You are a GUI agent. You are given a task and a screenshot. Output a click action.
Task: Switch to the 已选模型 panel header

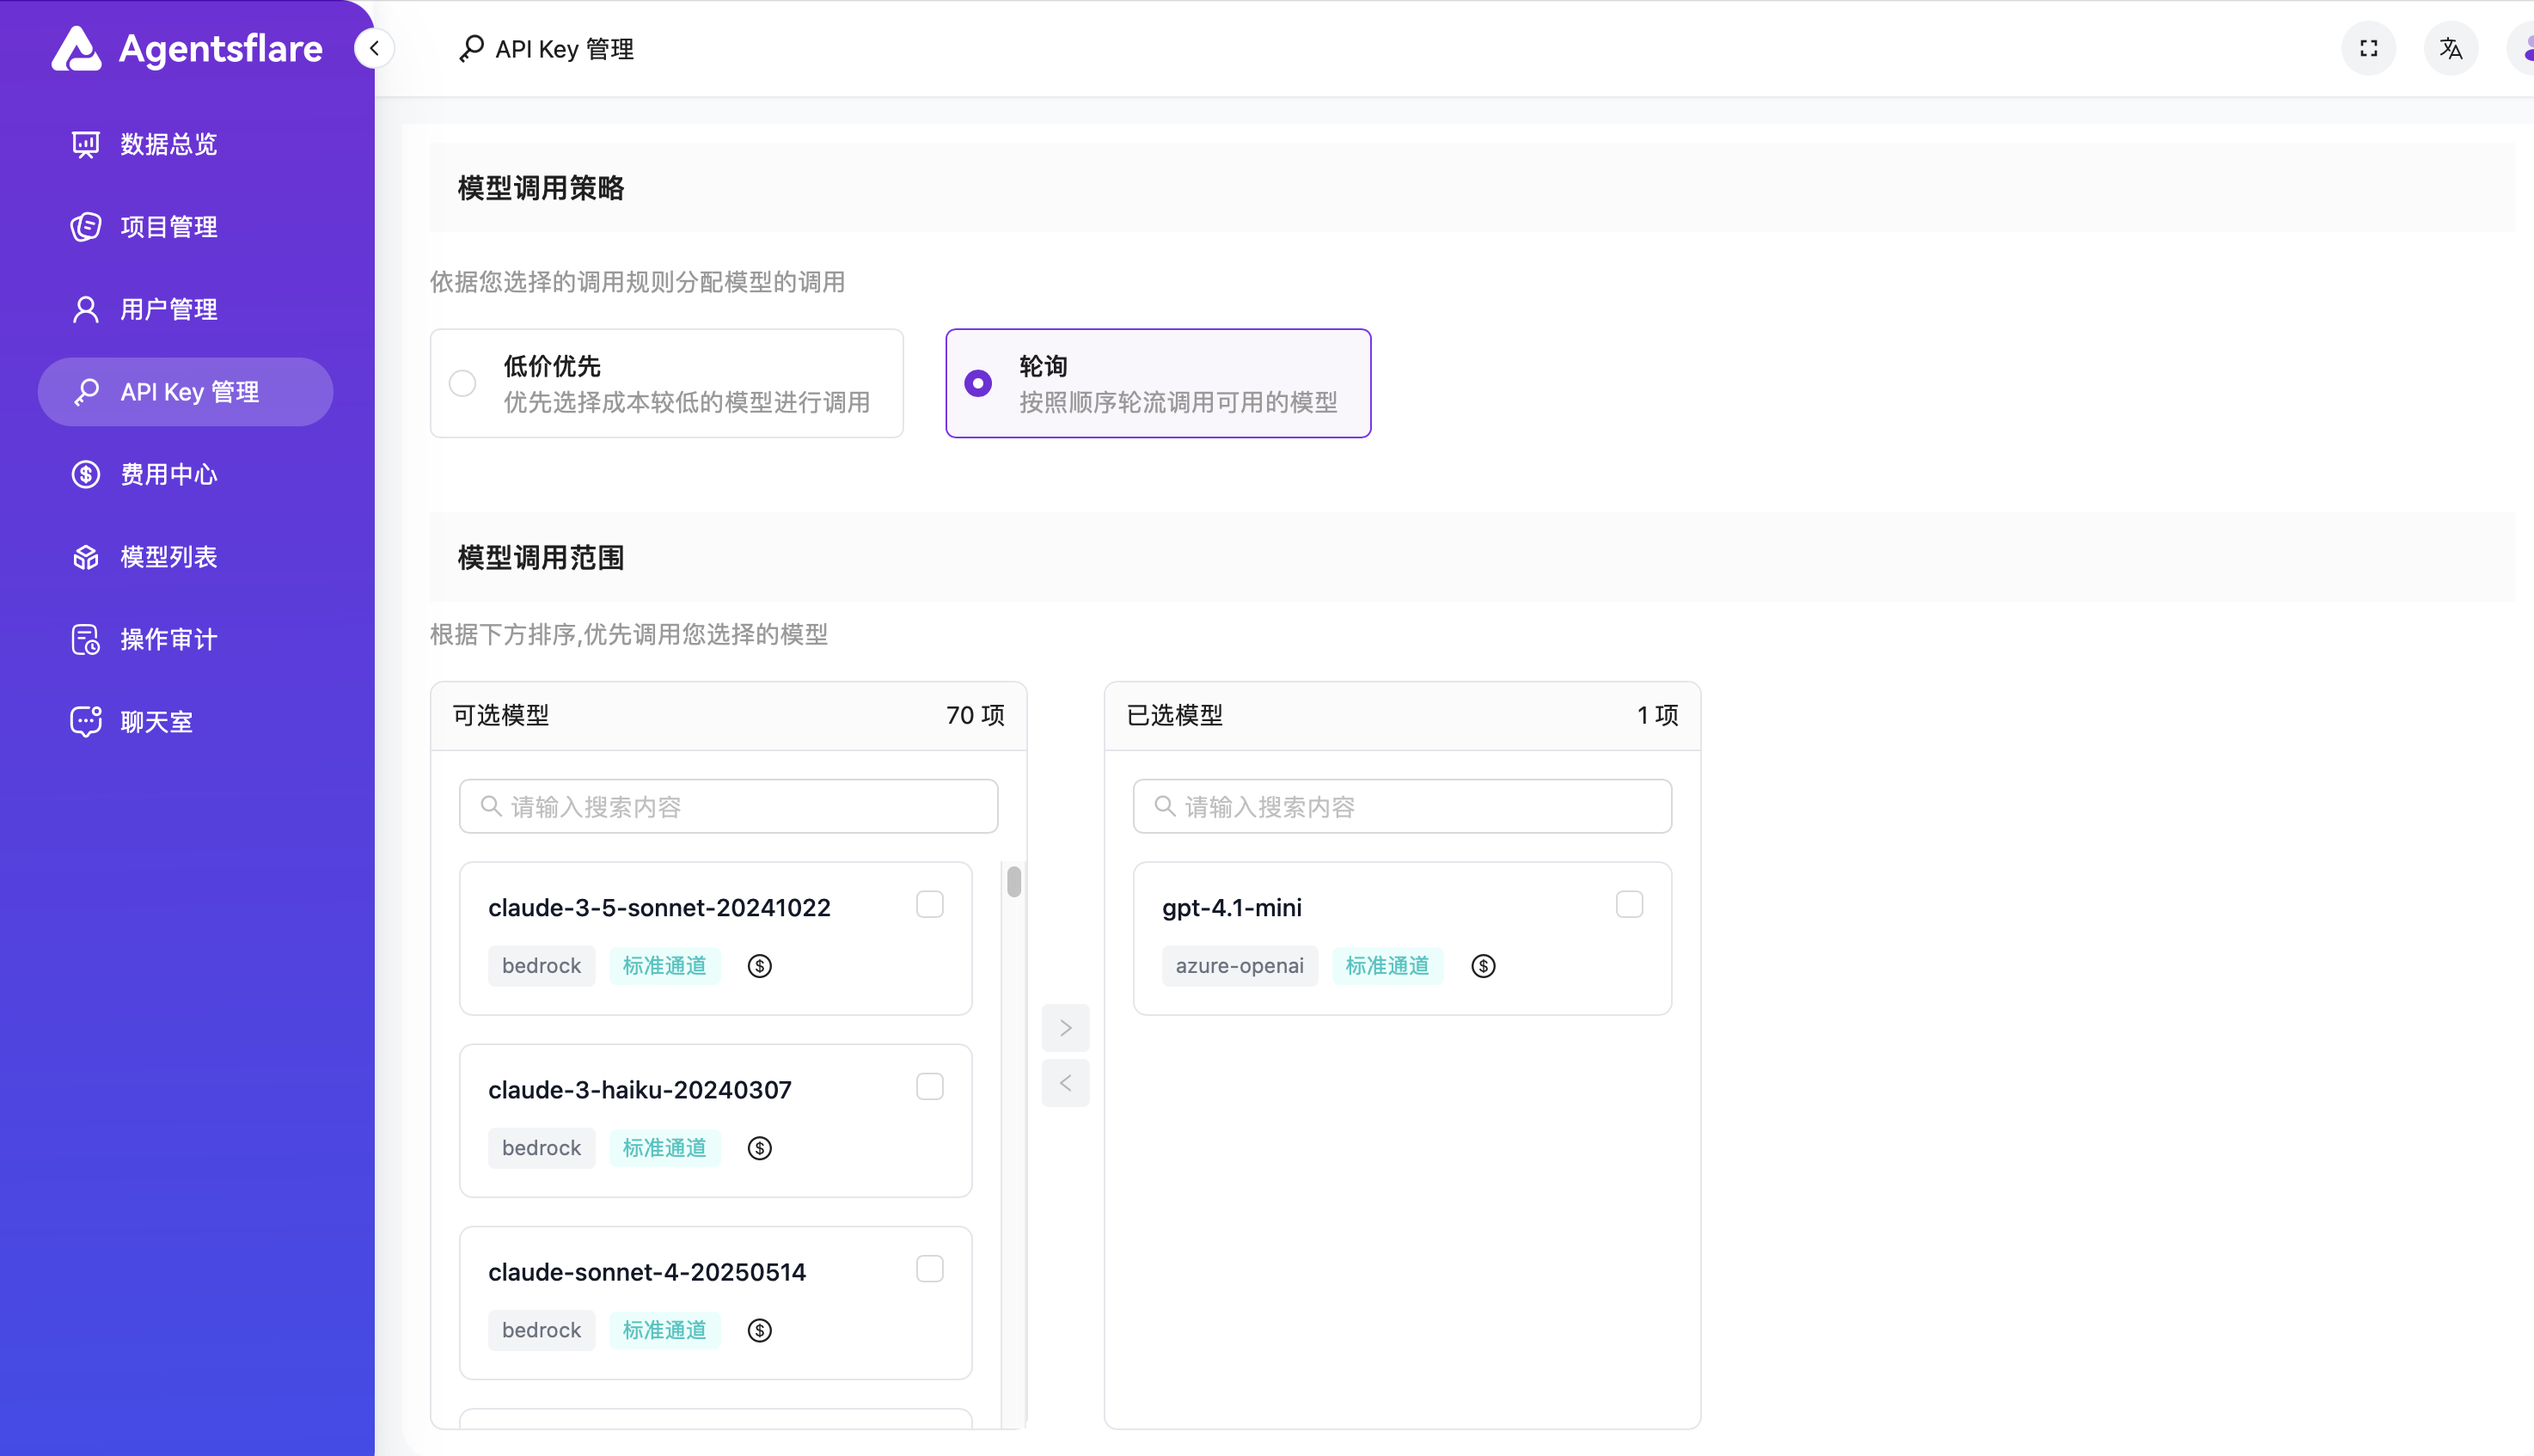pos(1176,715)
